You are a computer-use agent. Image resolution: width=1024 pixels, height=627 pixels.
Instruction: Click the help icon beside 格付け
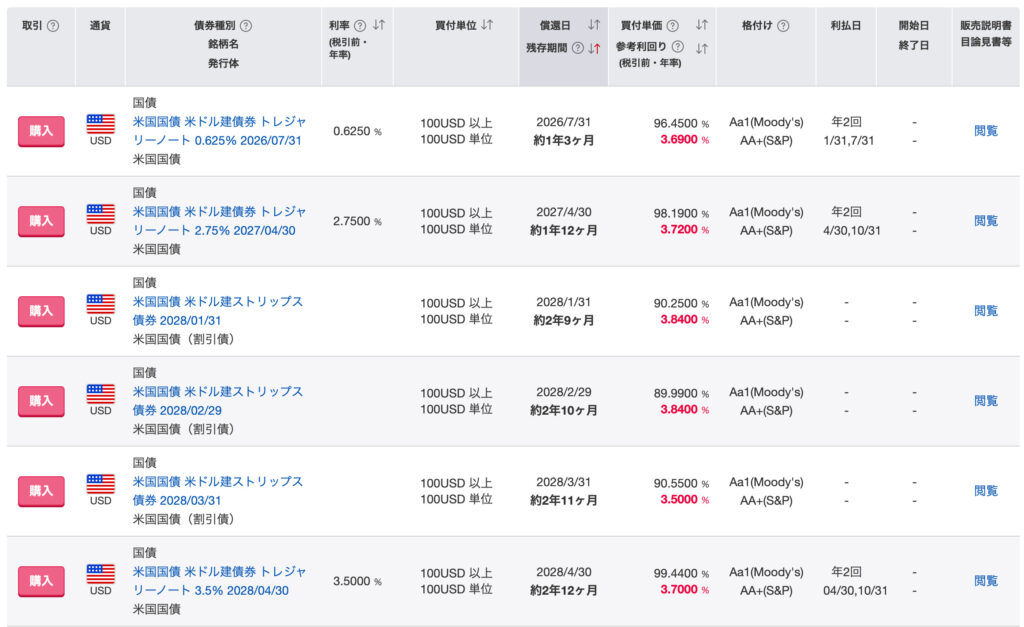click(x=782, y=26)
